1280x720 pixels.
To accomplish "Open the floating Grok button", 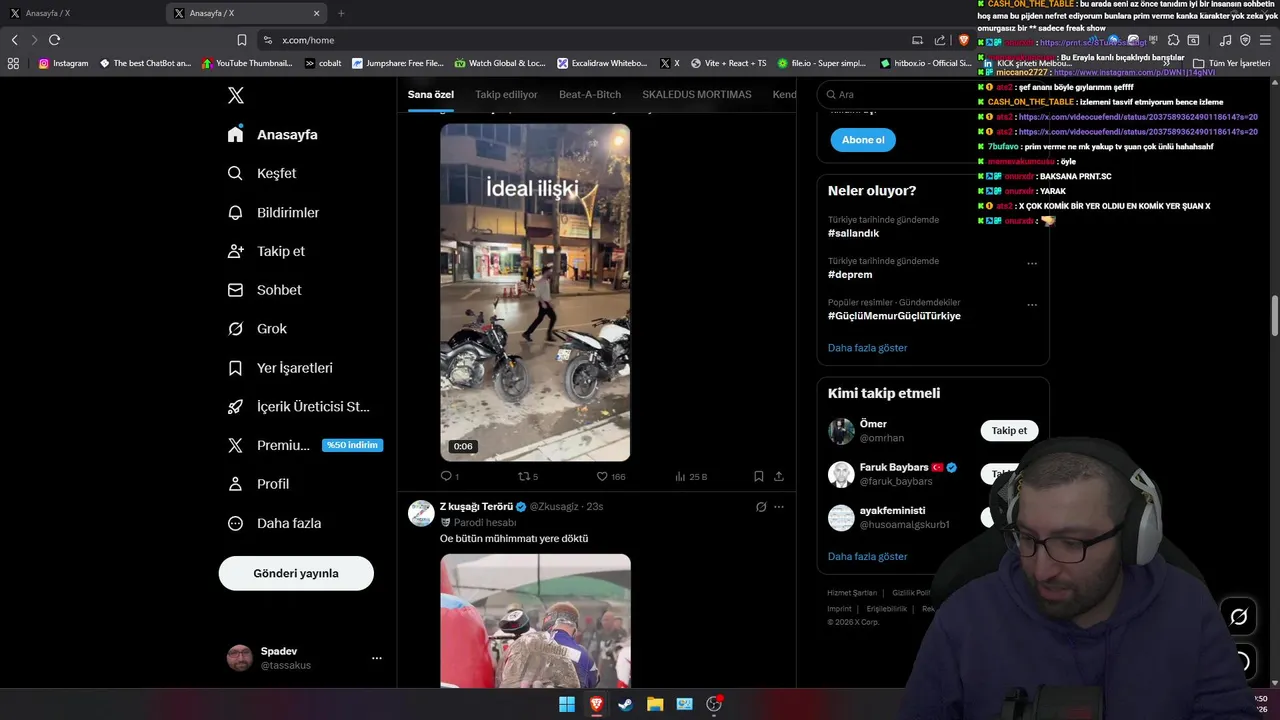I will pos(1238,617).
